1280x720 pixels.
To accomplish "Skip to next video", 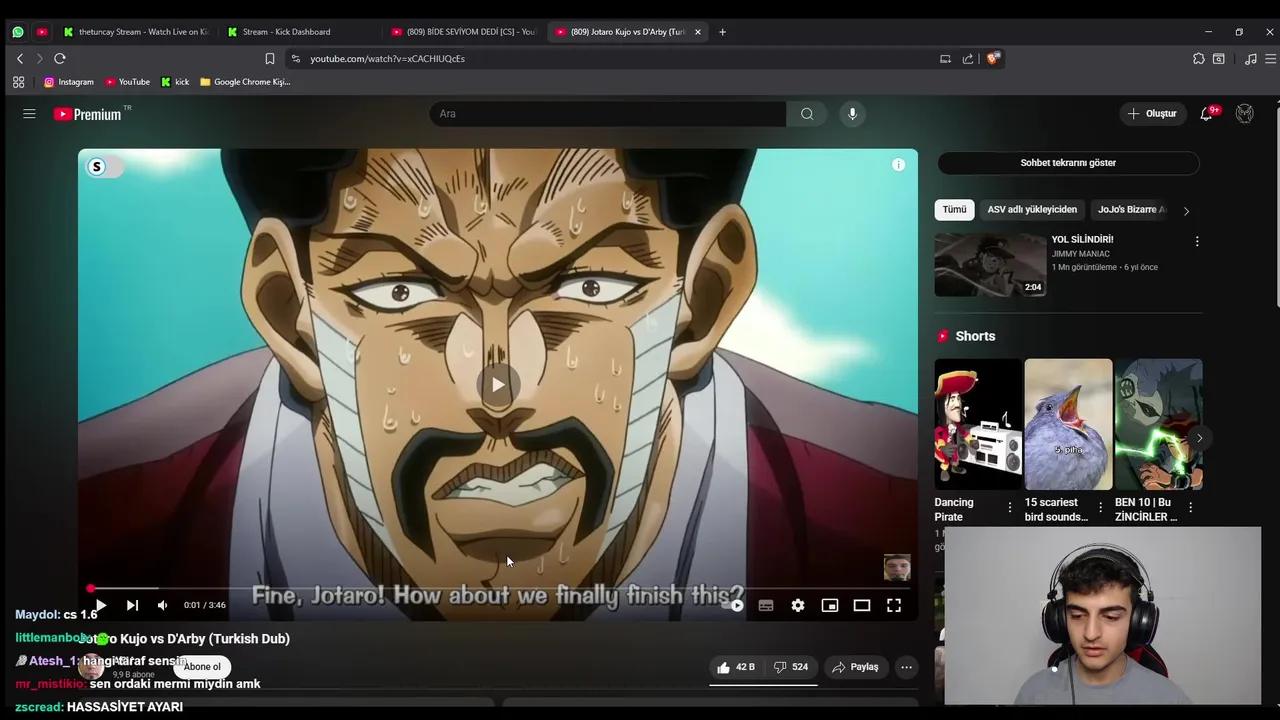I will point(132,605).
